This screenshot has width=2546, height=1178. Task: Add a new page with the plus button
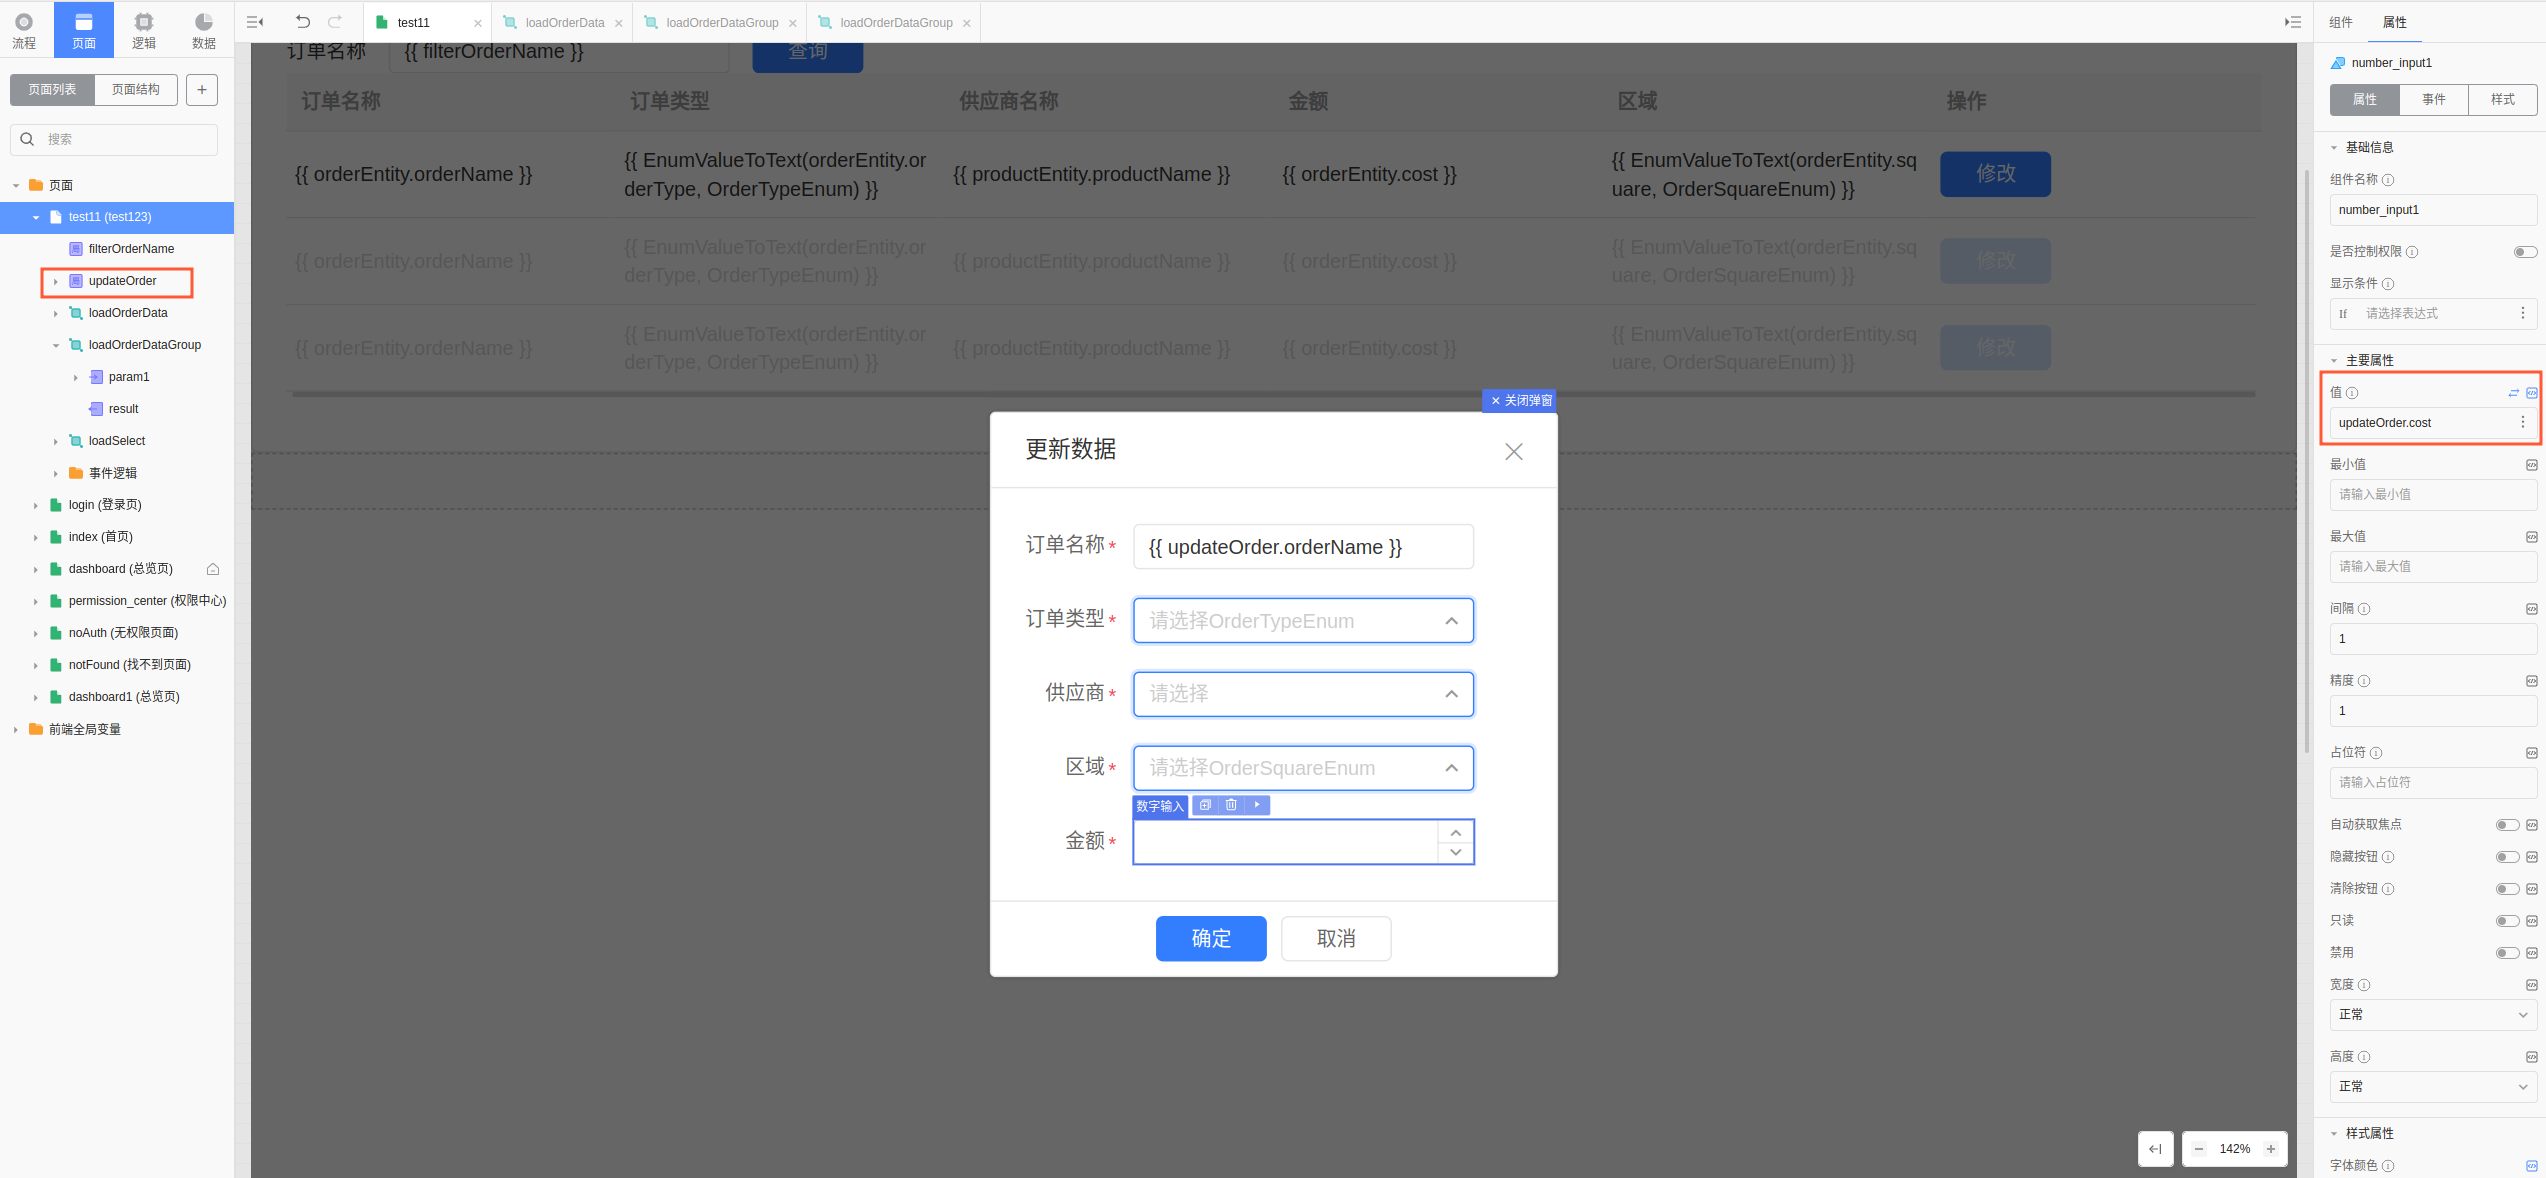tap(202, 90)
